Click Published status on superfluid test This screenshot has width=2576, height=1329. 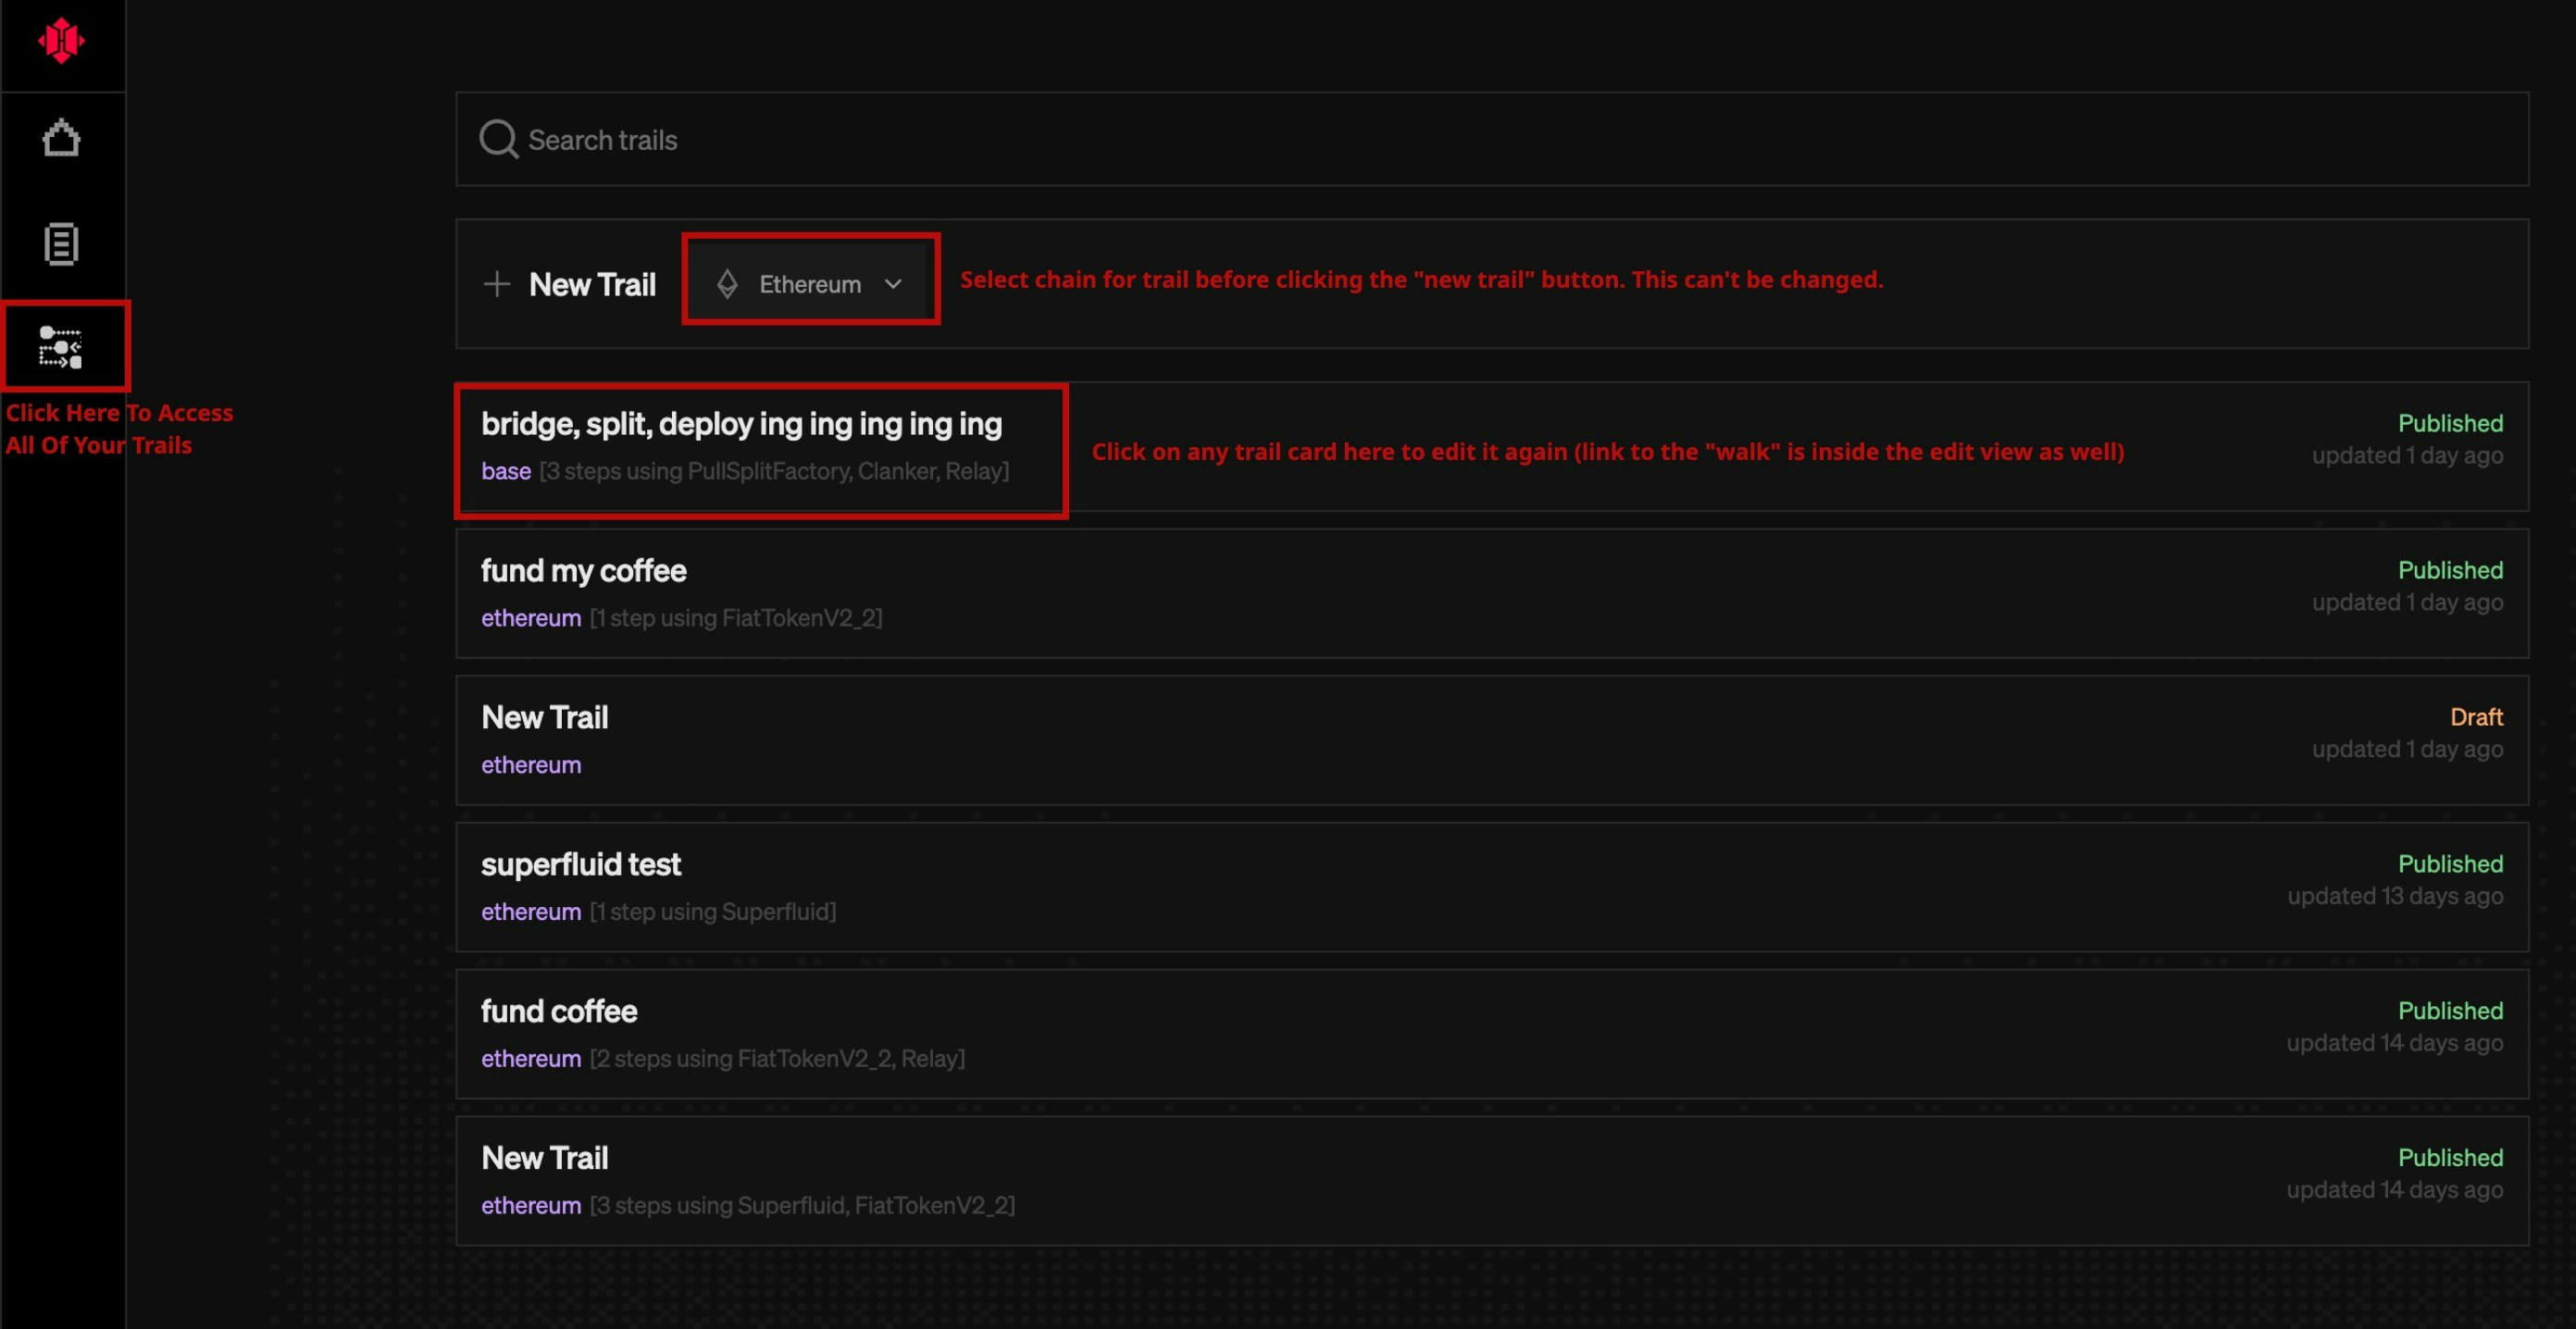click(x=2450, y=864)
